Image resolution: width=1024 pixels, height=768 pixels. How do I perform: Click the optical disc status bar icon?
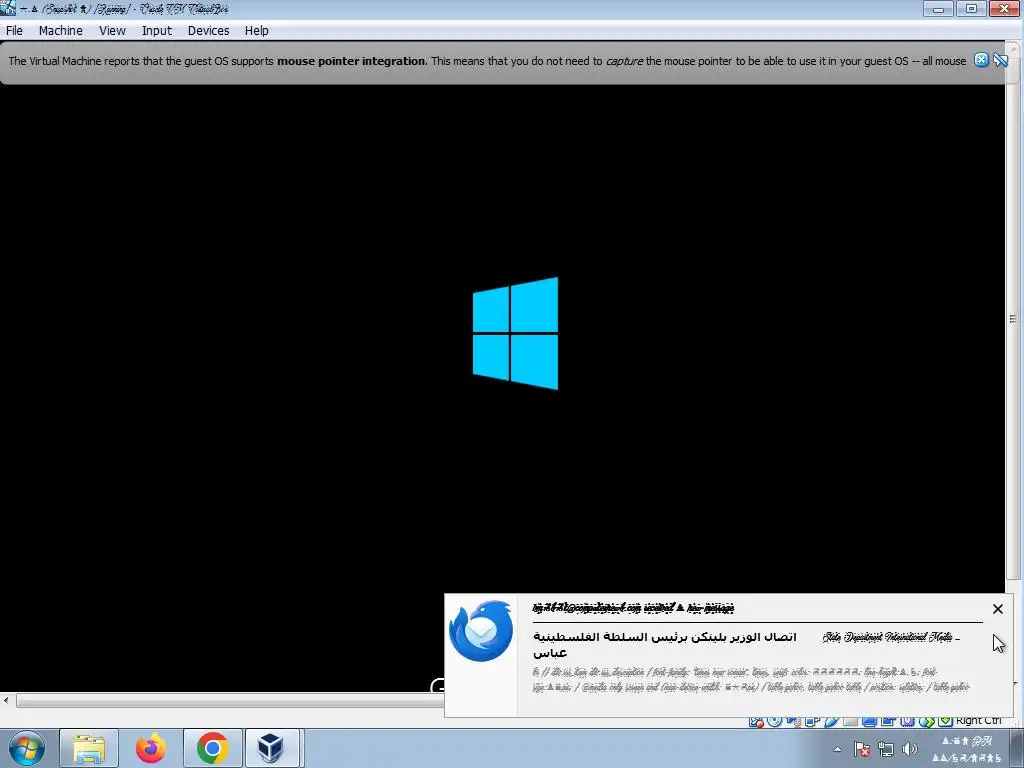click(775, 721)
